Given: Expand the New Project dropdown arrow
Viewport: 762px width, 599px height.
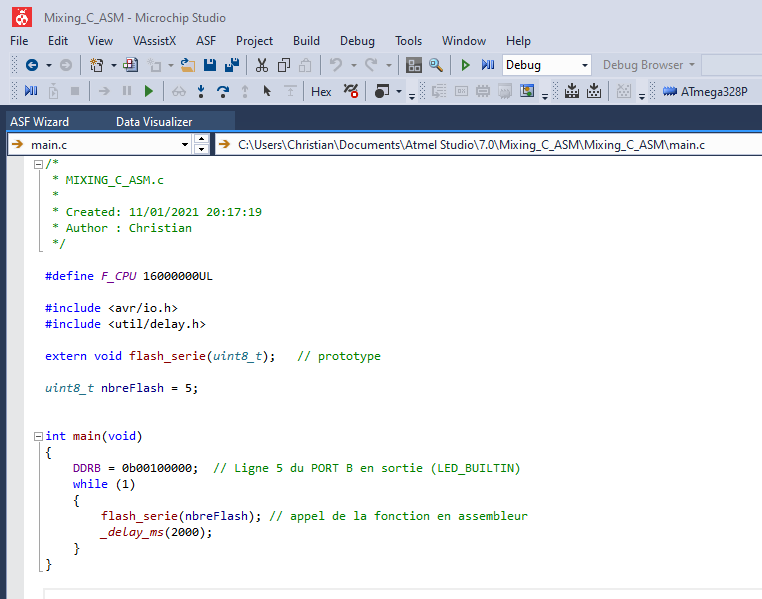Looking at the screenshot, I should pos(113,65).
